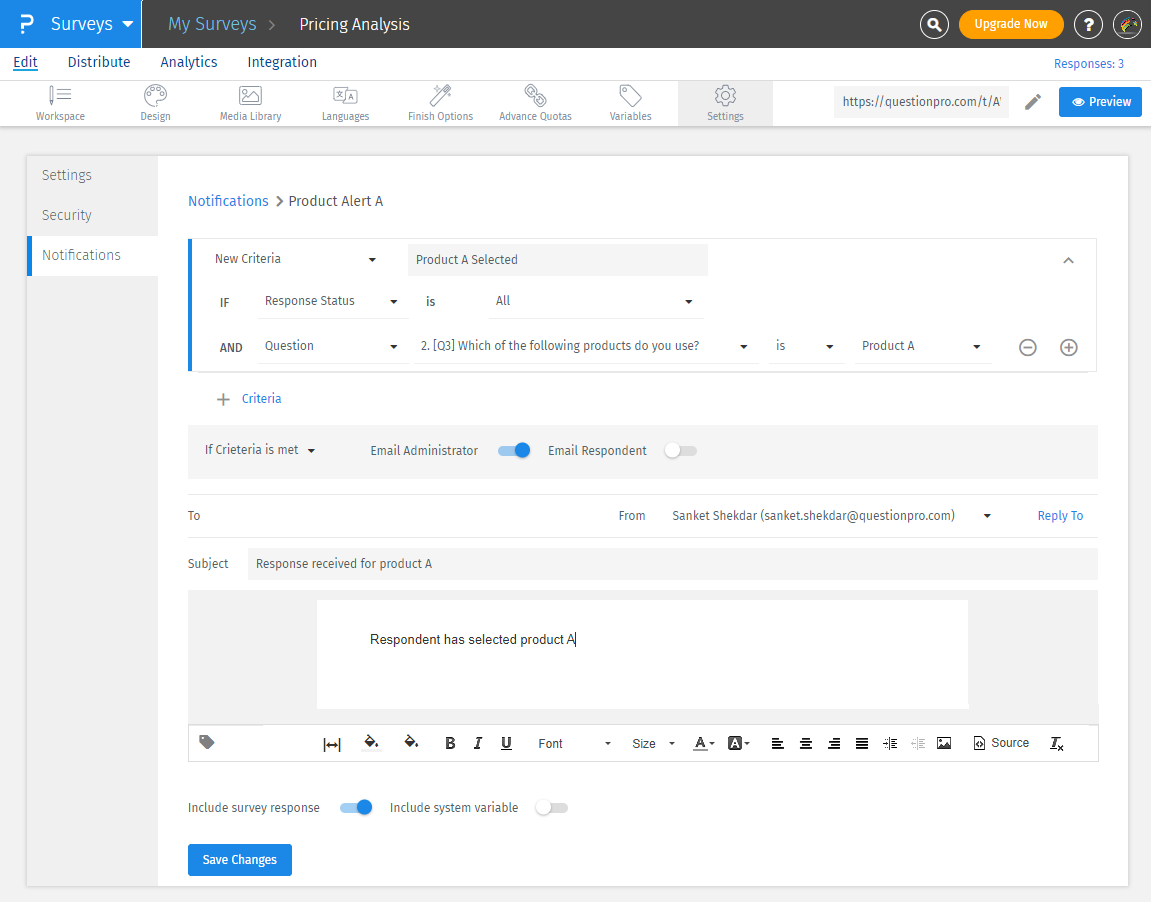This screenshot has width=1151, height=902.
Task: Select the Design icon in the toolbar
Action: pyautogui.click(x=155, y=102)
